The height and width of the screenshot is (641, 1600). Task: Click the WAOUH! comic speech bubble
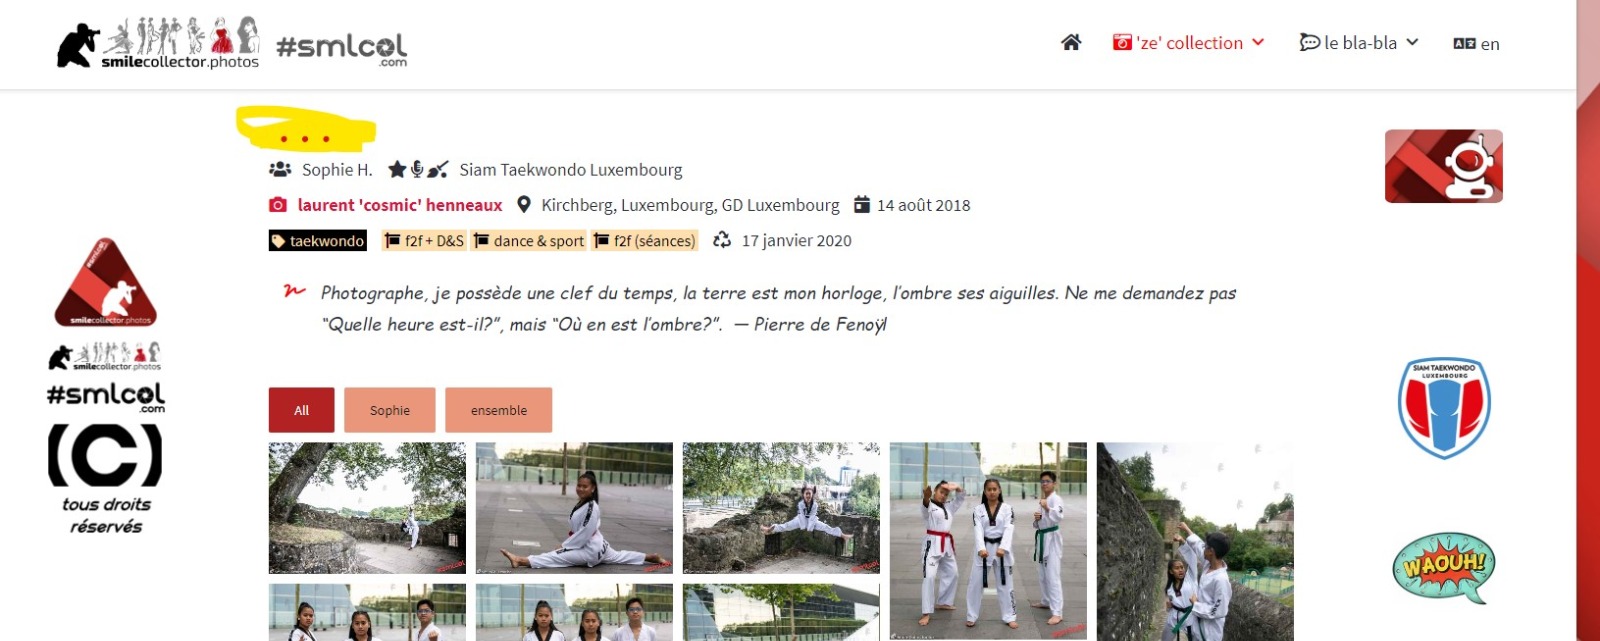click(x=1443, y=567)
